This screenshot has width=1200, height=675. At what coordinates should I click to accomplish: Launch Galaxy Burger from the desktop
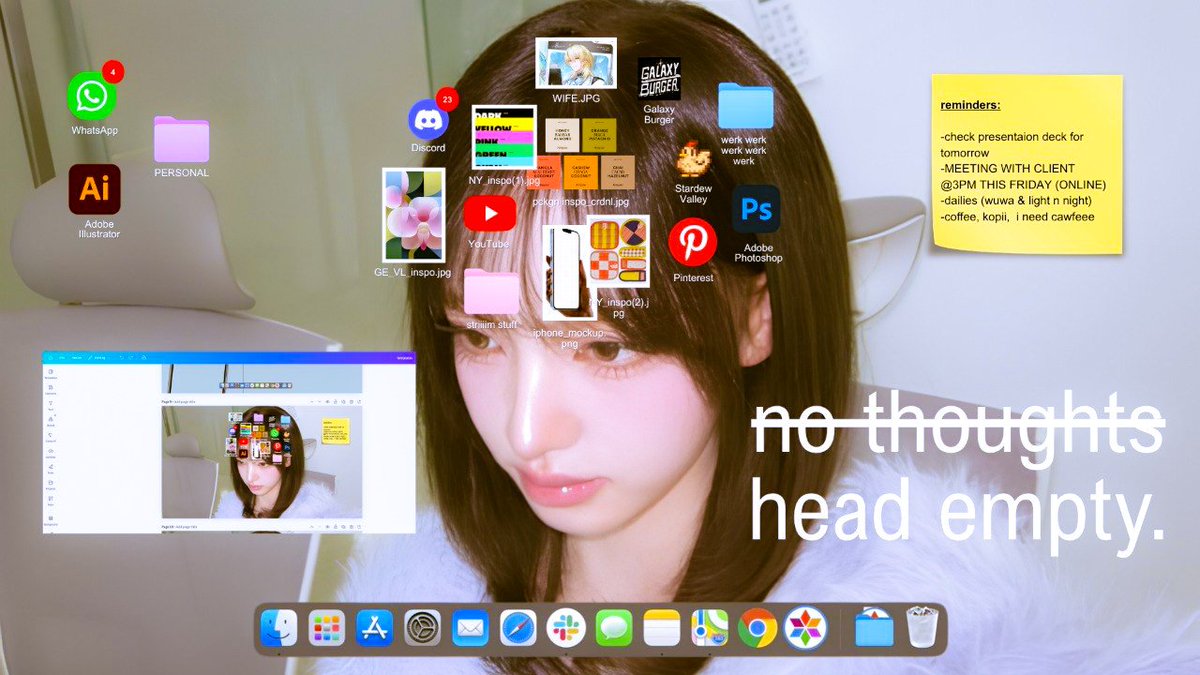(659, 79)
